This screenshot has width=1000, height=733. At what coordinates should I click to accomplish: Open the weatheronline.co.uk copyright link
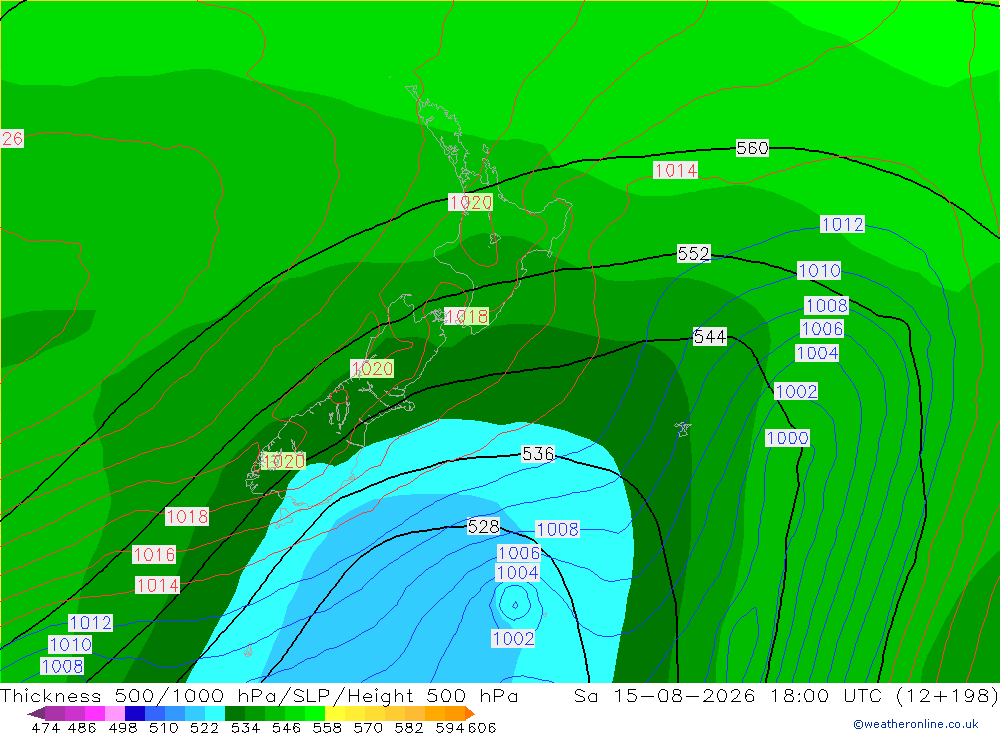[916, 724]
